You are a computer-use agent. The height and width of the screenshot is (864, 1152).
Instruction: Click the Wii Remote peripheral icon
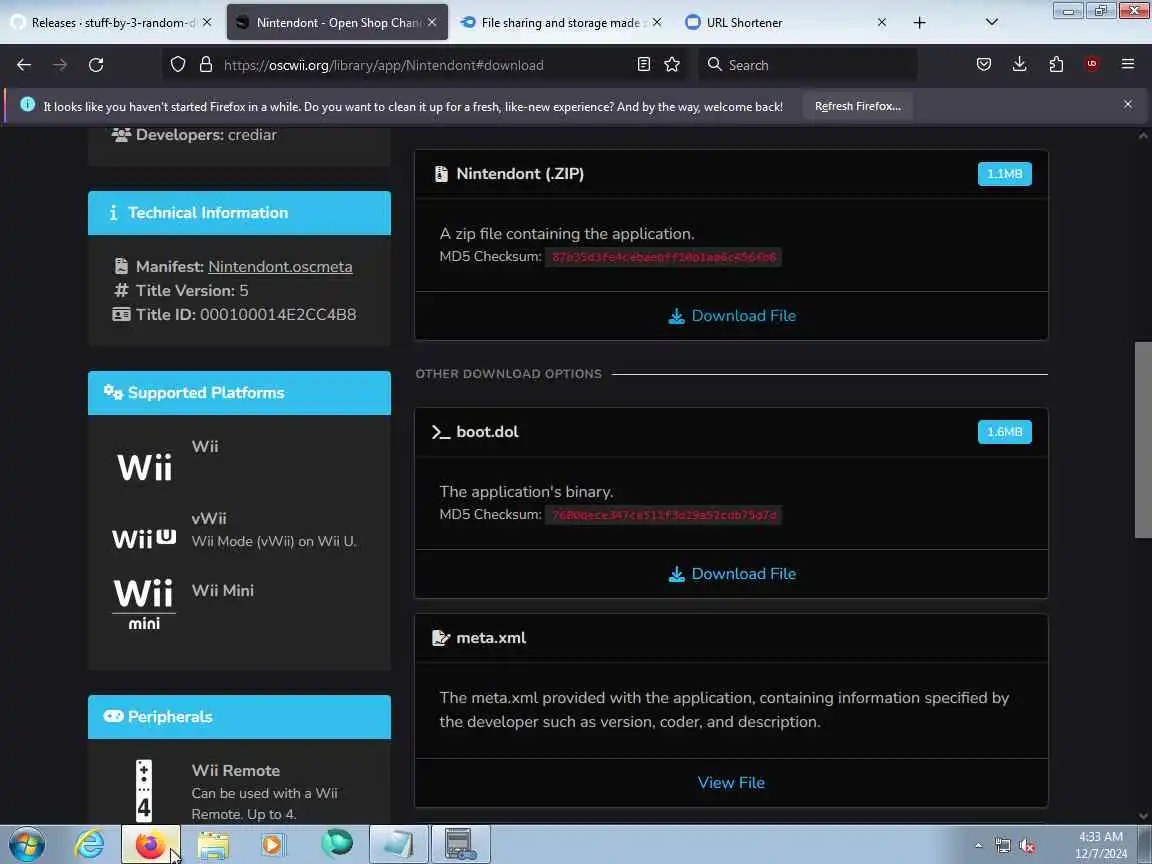click(144, 791)
